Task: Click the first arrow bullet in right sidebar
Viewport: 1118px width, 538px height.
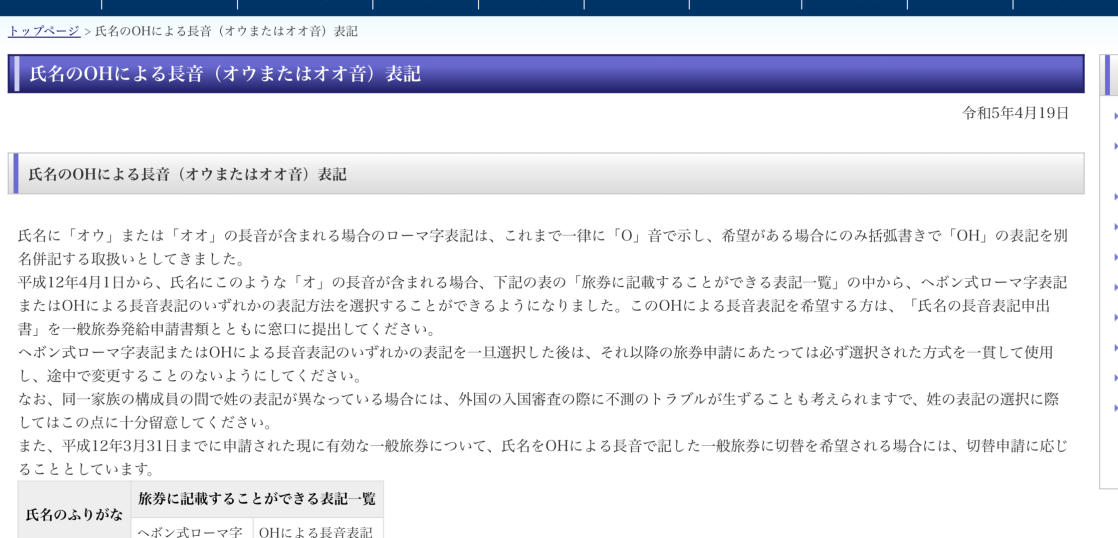Action: click(1115, 116)
